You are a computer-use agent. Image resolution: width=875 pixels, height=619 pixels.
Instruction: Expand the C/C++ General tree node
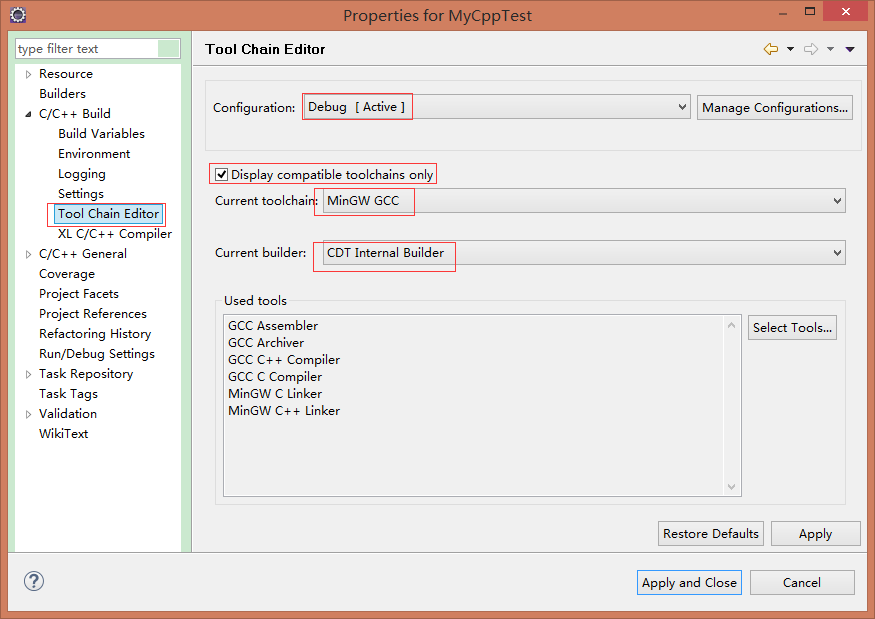tap(28, 255)
